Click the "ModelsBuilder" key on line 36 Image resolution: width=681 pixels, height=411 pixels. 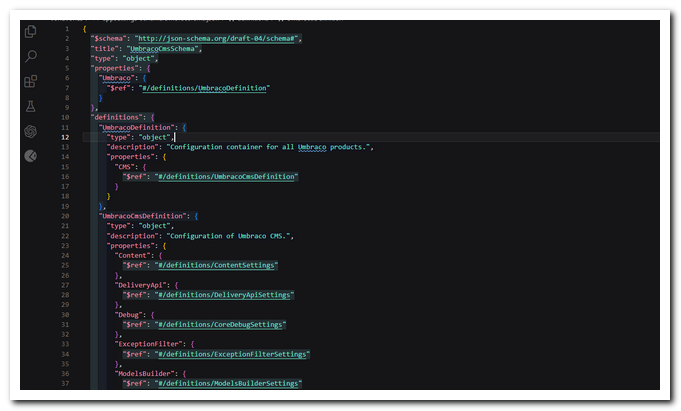tap(145, 374)
